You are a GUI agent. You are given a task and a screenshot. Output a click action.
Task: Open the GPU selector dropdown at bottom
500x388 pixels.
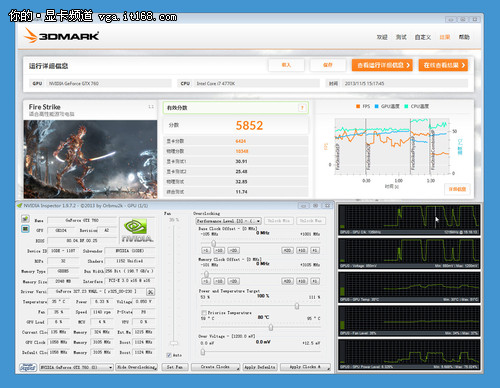76,367
